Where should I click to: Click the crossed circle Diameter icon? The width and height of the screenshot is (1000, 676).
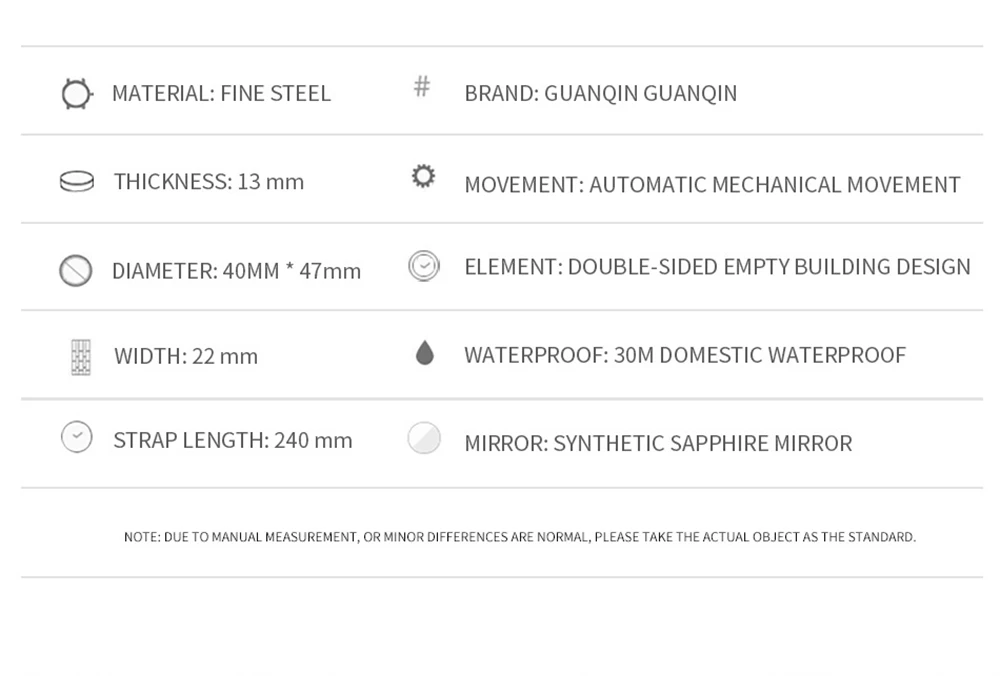coord(76,270)
